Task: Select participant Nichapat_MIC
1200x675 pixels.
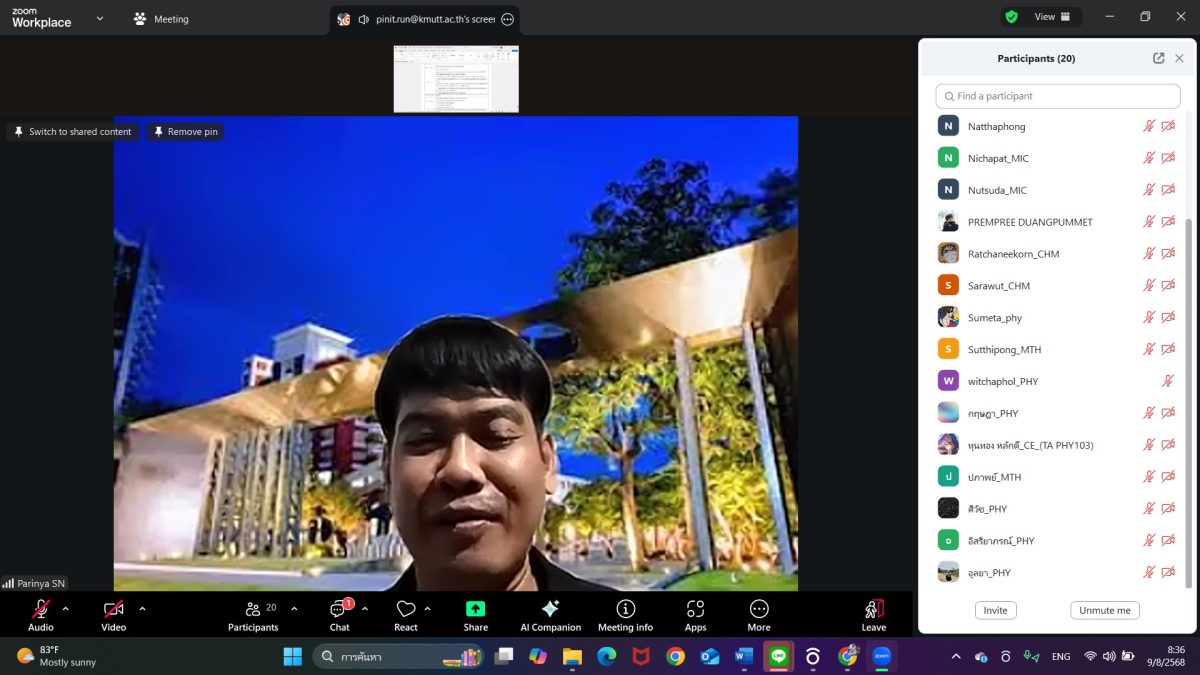Action: click(1058, 158)
